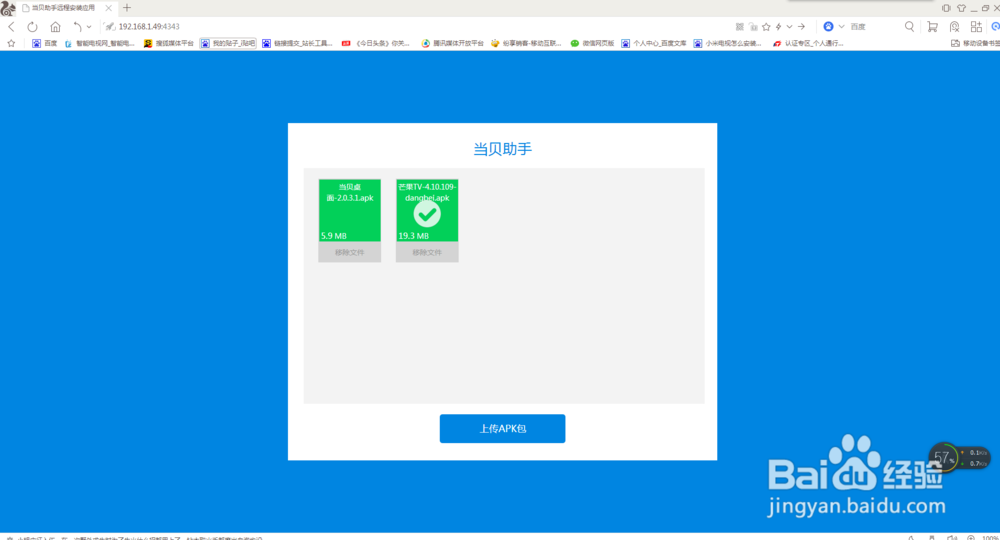
Task: Click the zoom 100% status bar indicator
Action: click(x=990, y=537)
